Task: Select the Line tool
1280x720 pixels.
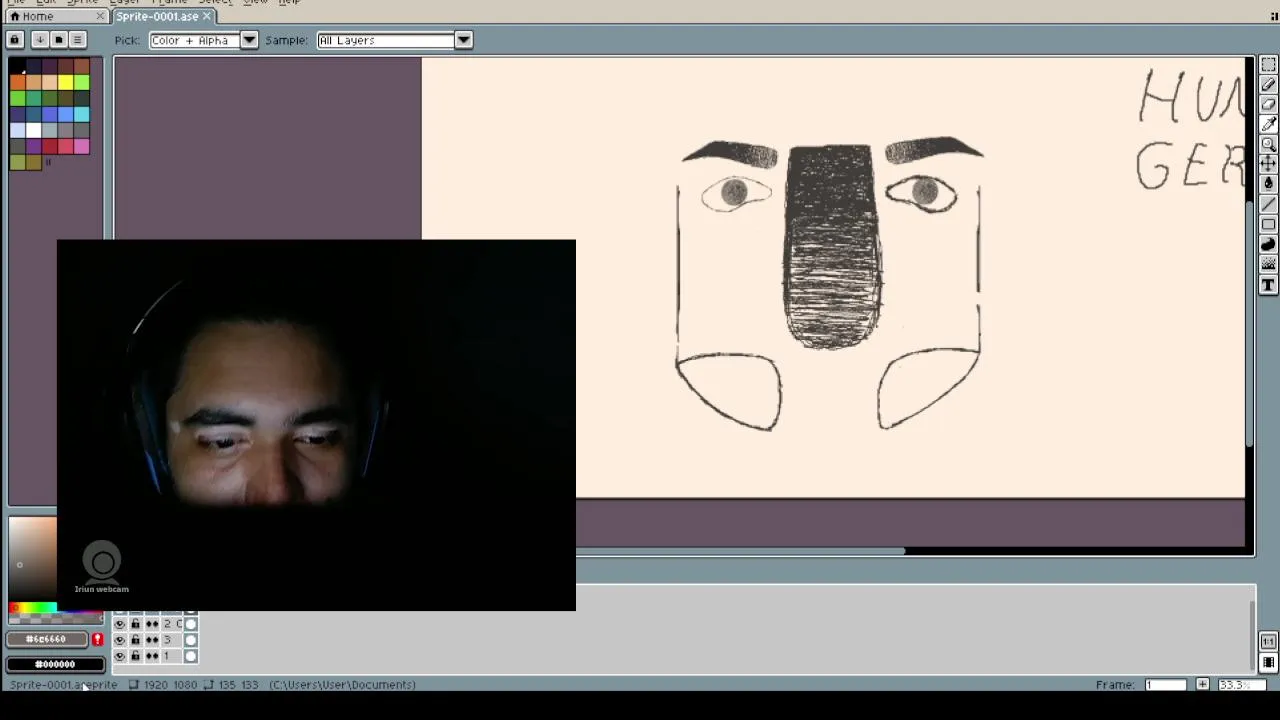Action: (1268, 204)
